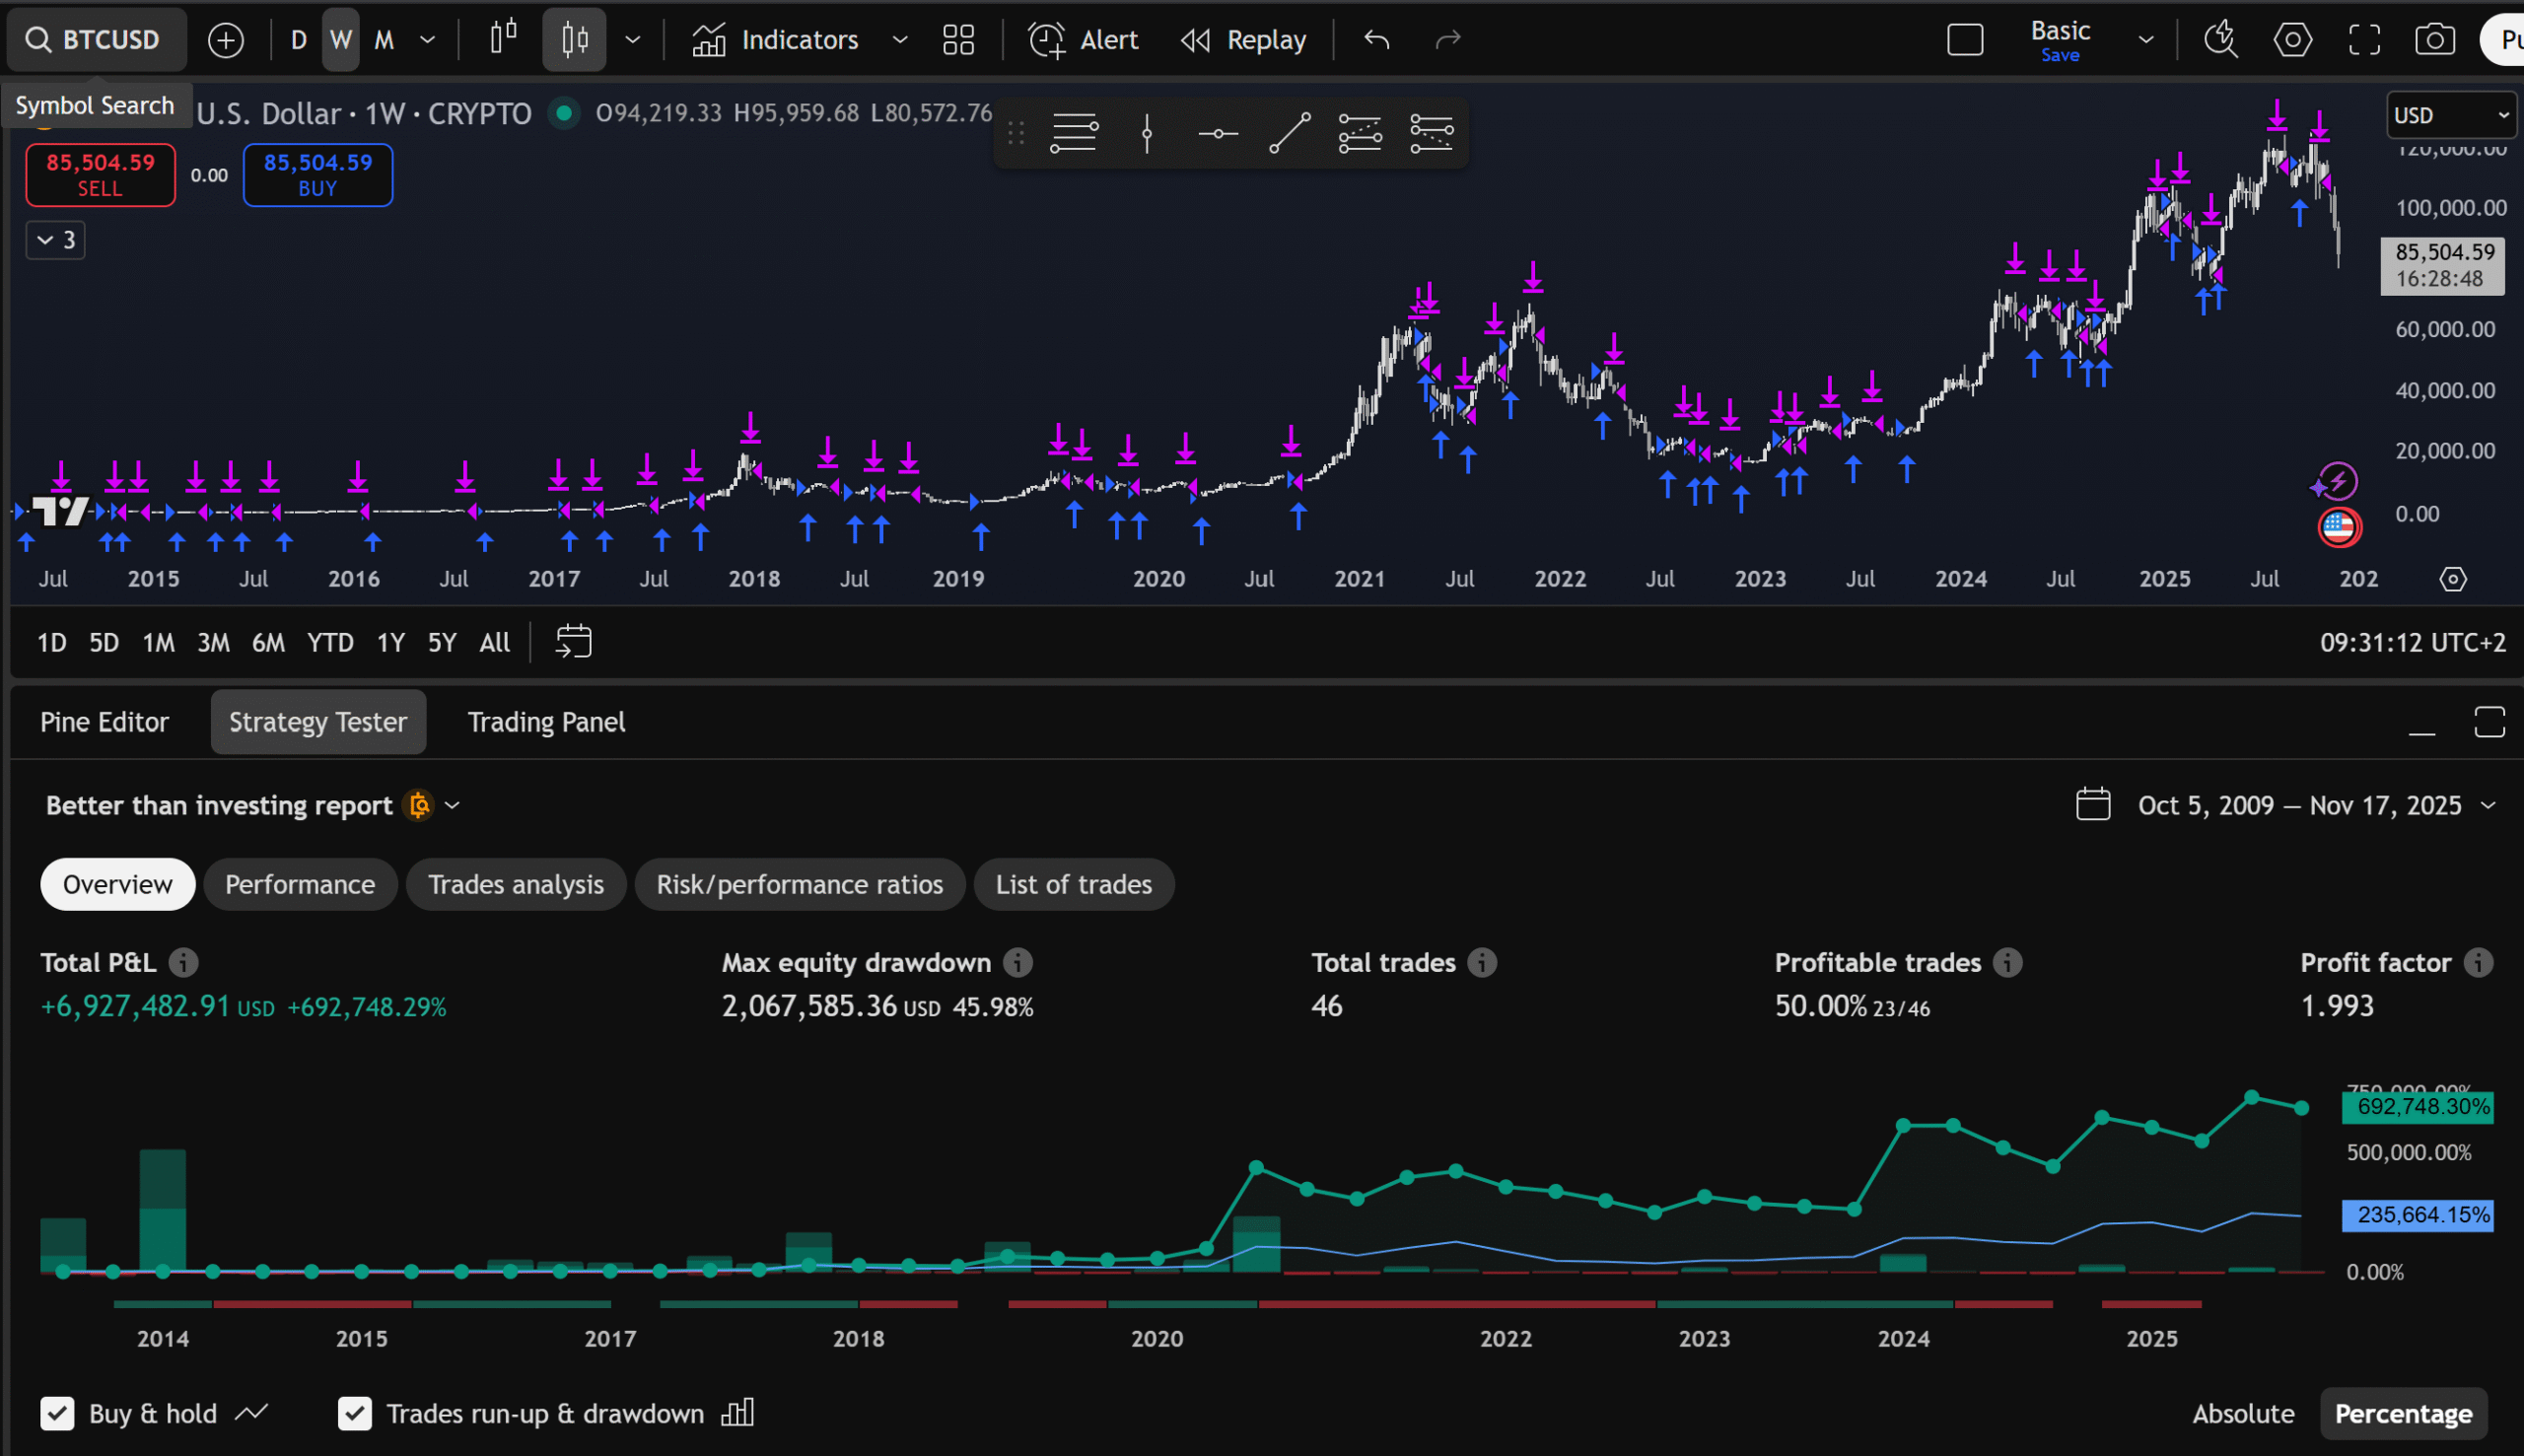Enter fullscreen mode

pyautogui.click(x=2364, y=39)
